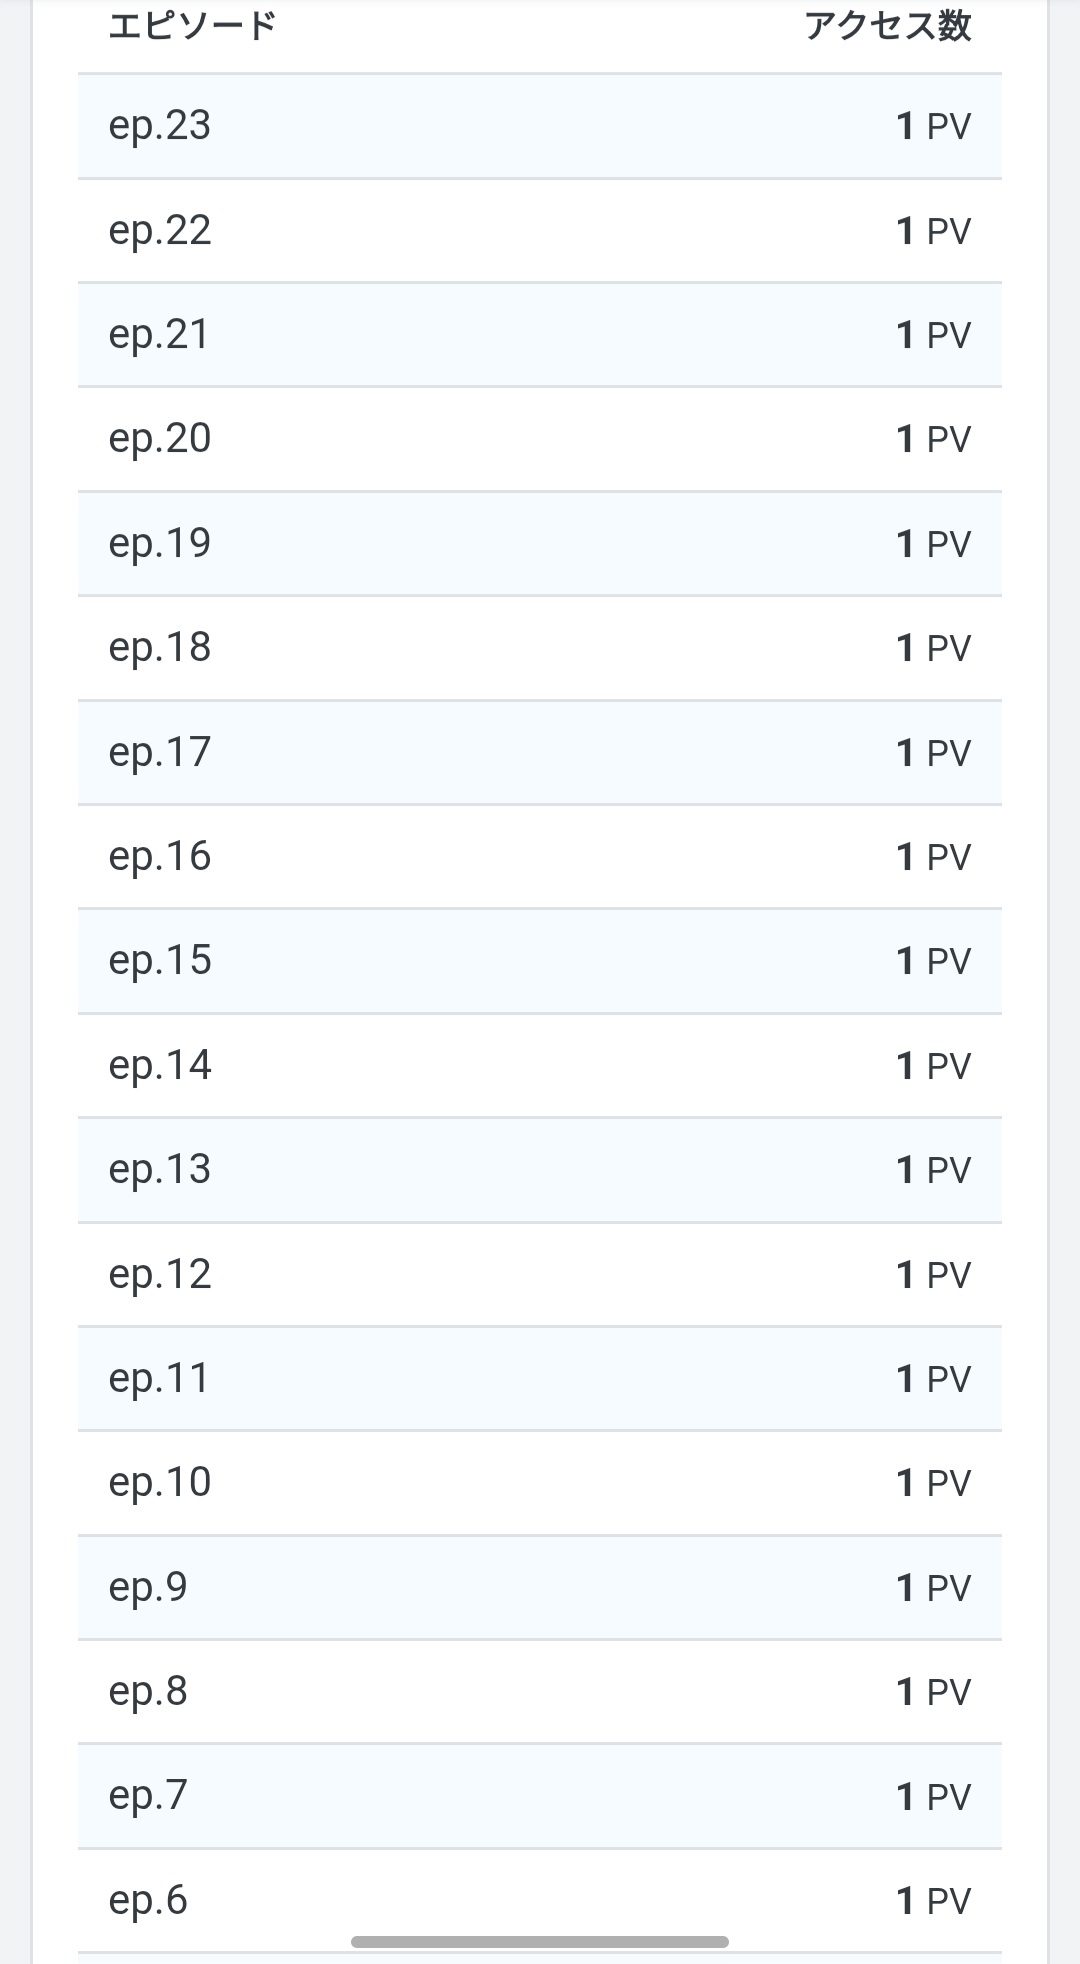The height and width of the screenshot is (1964, 1080).
Task: Click the アクセス数 column header
Action: tap(888, 26)
